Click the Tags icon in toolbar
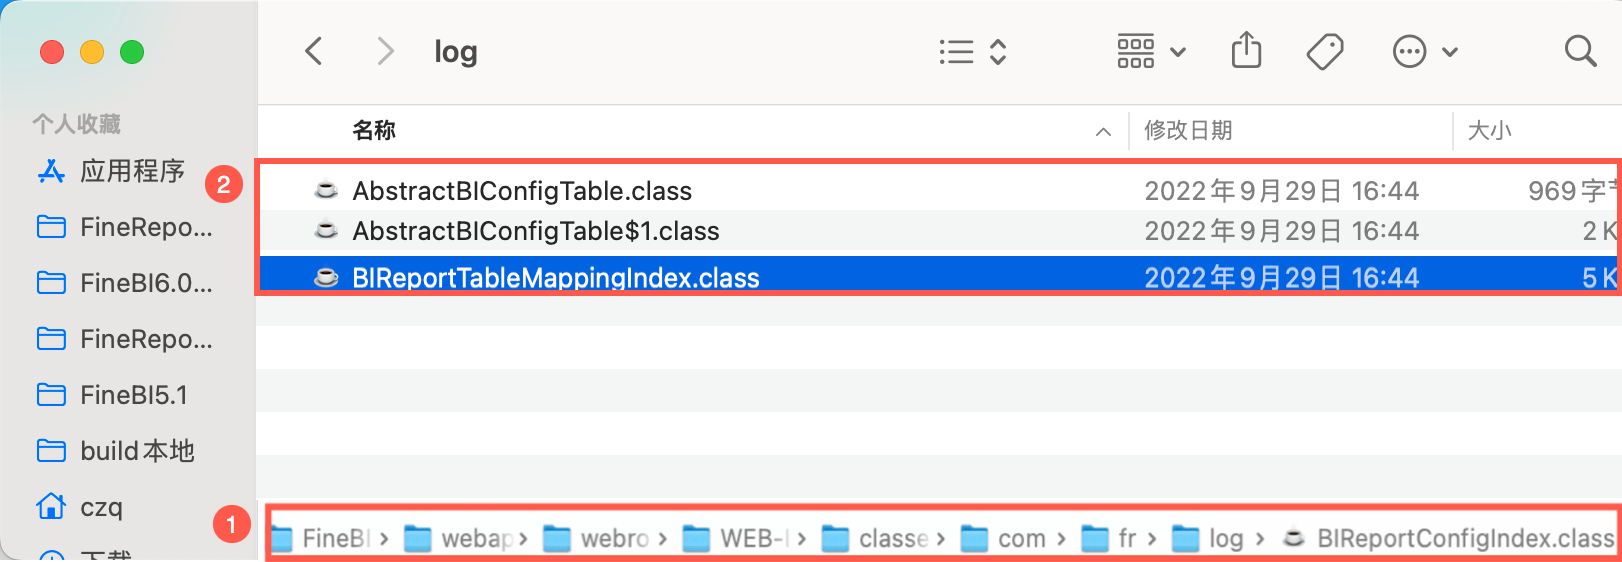Screen dimensions: 1622x562 (1325, 51)
